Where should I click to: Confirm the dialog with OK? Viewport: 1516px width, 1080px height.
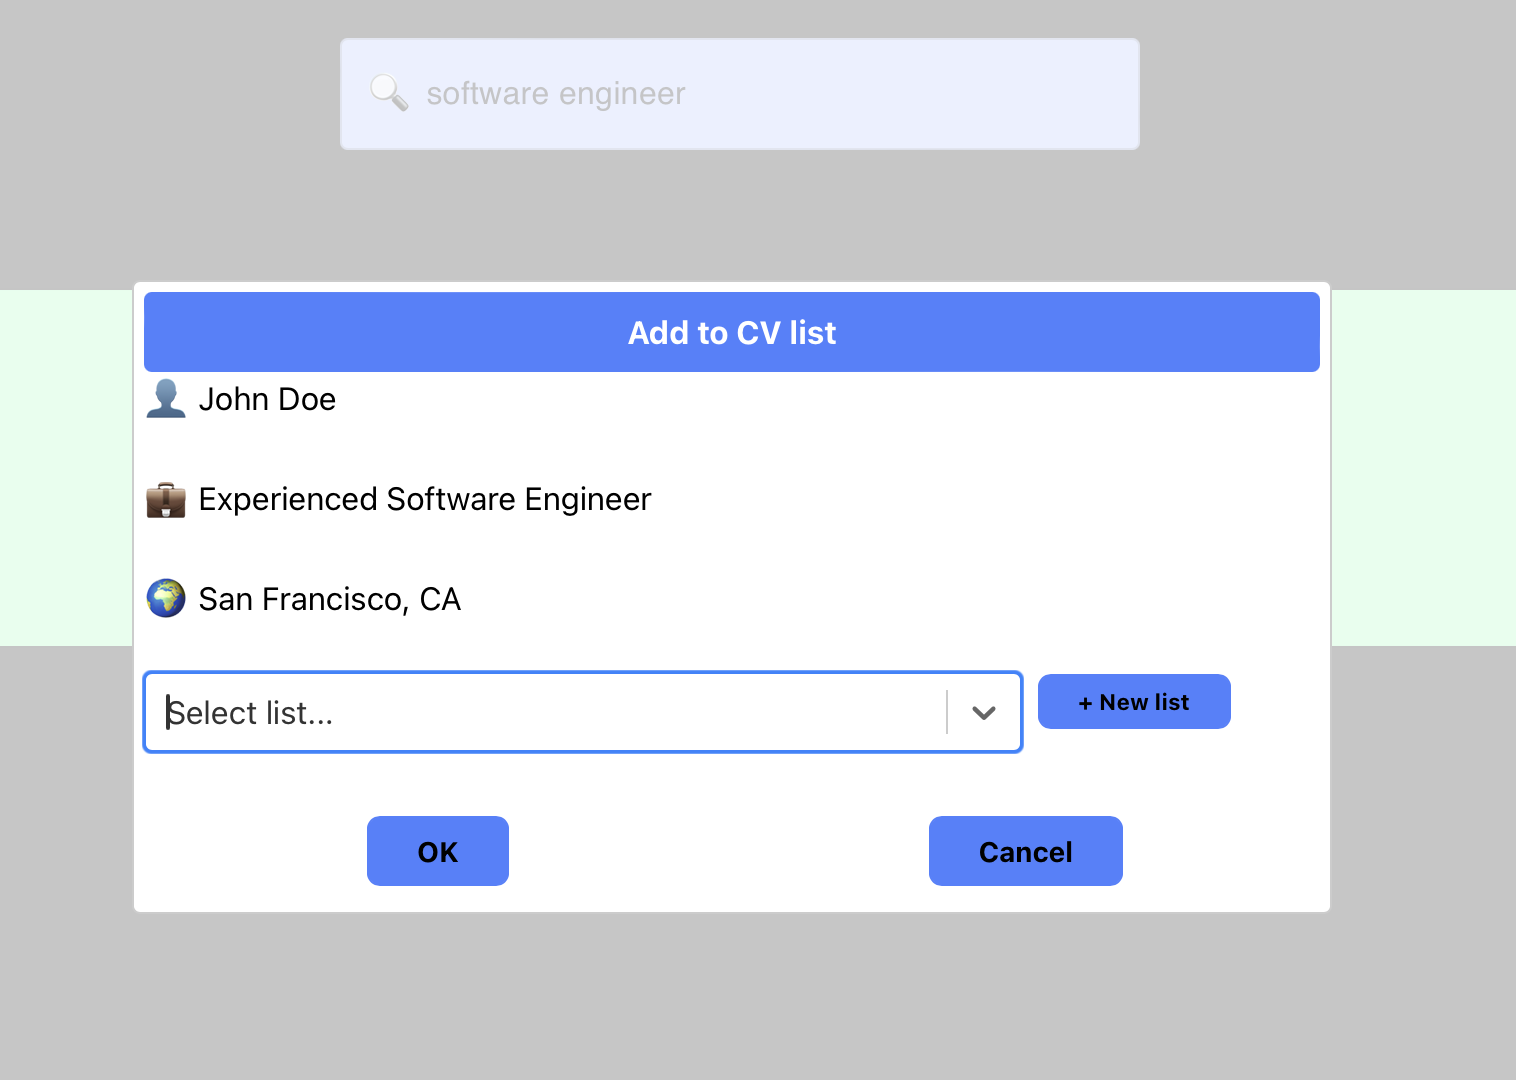click(438, 851)
